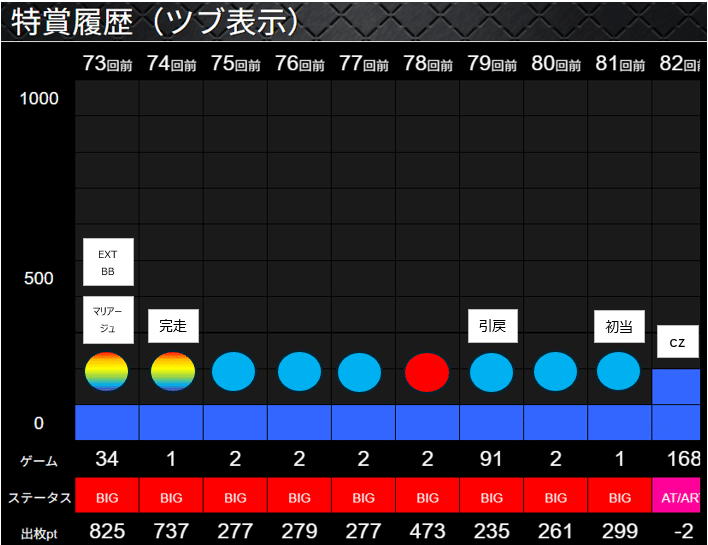Screen dimensions: 708x545
Task: Click the payout value 737
Action: point(171,531)
